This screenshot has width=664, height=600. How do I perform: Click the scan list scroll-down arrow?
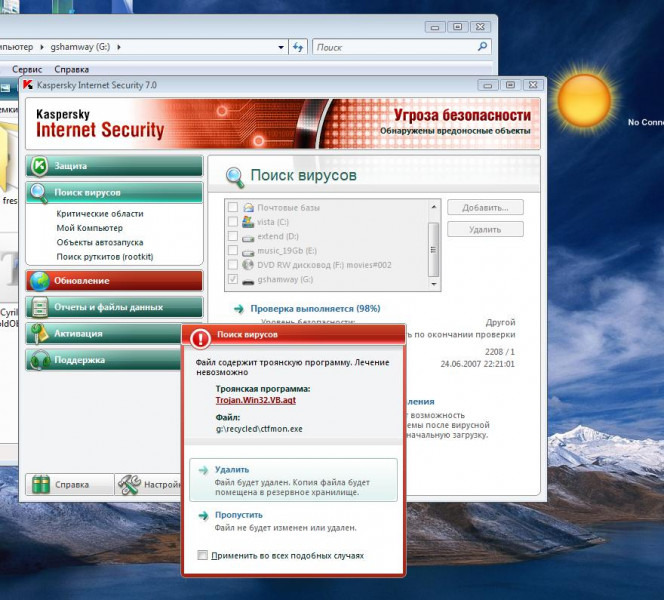(x=434, y=284)
